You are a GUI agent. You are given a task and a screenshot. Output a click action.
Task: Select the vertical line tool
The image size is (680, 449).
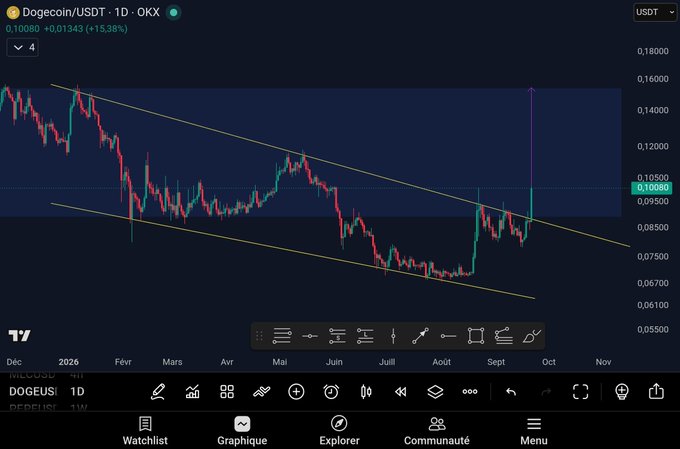point(393,336)
